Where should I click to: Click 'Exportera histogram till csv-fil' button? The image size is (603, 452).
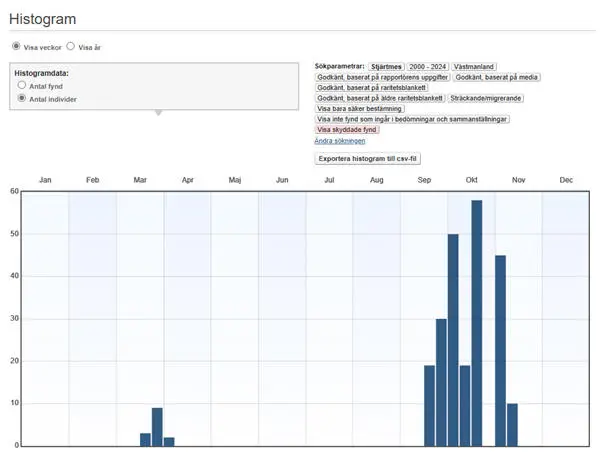tap(368, 159)
